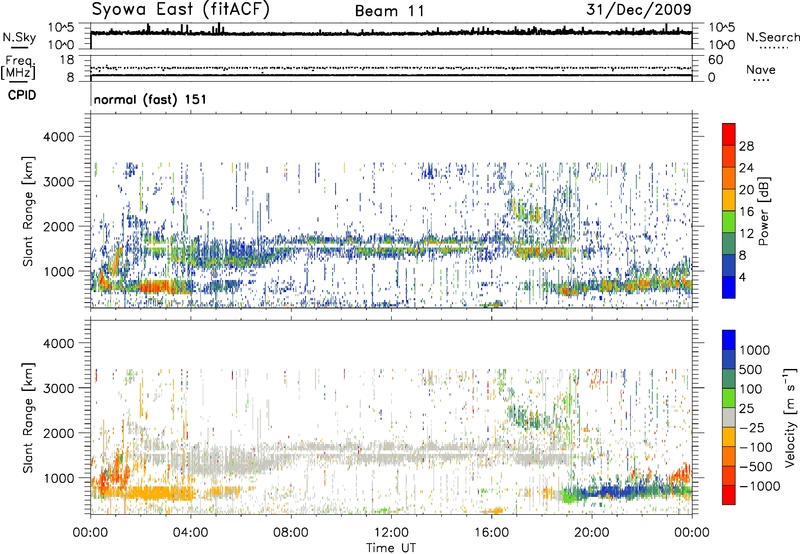The width and height of the screenshot is (800, 554).
Task: Click the N.Sky axis label
Action: point(19,37)
